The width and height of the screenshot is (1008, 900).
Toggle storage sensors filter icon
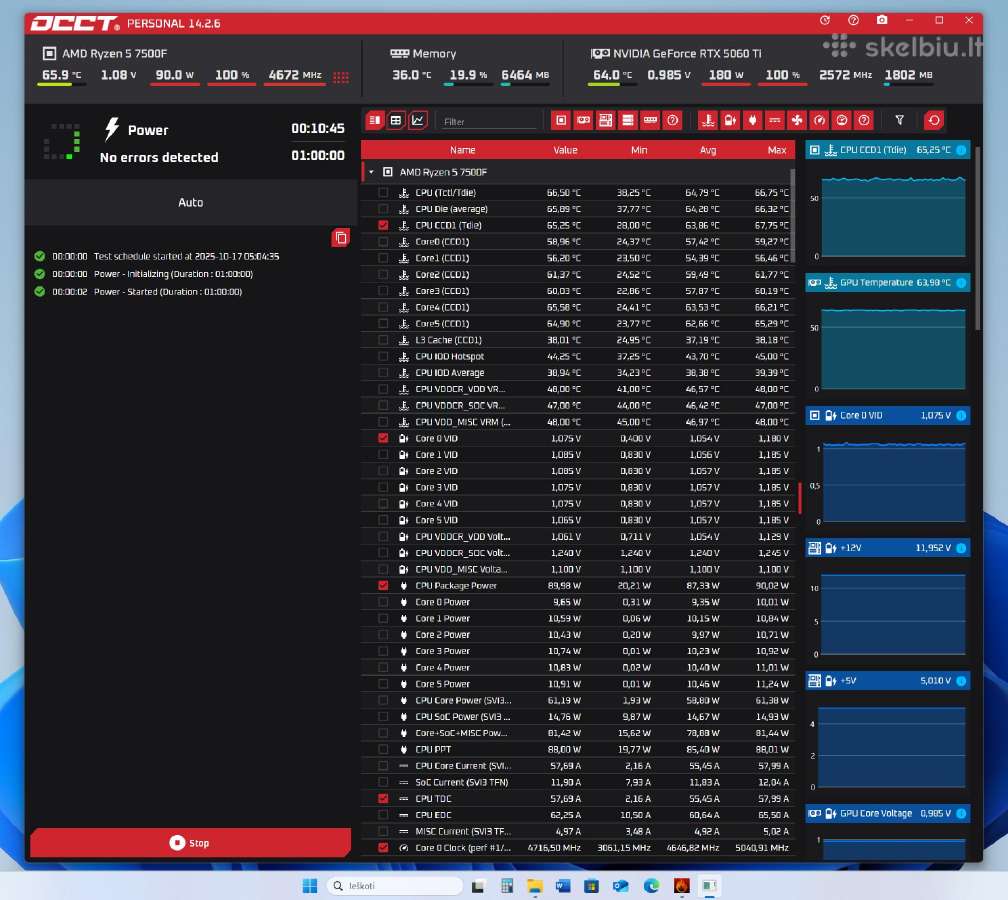(628, 120)
